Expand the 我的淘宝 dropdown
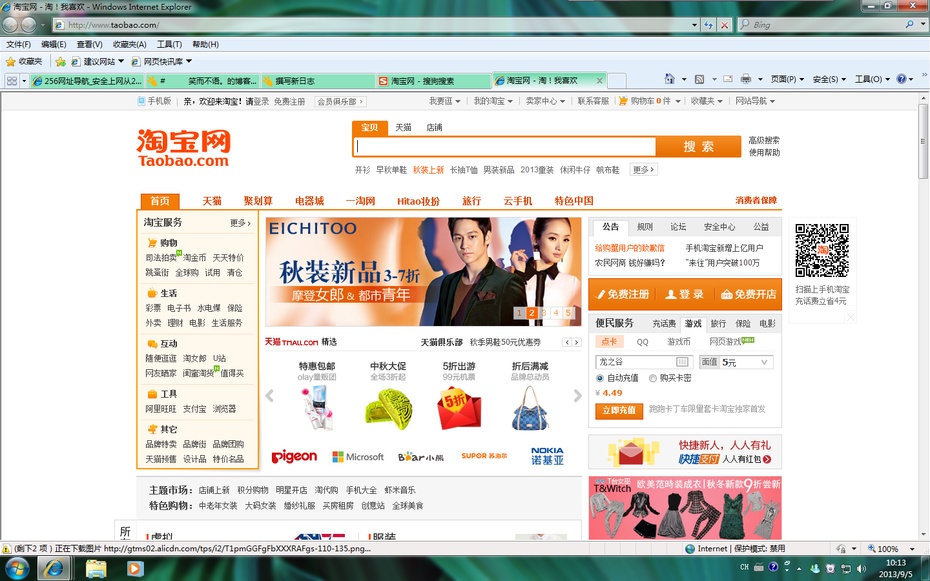This screenshot has height=581, width=930. click(x=493, y=101)
